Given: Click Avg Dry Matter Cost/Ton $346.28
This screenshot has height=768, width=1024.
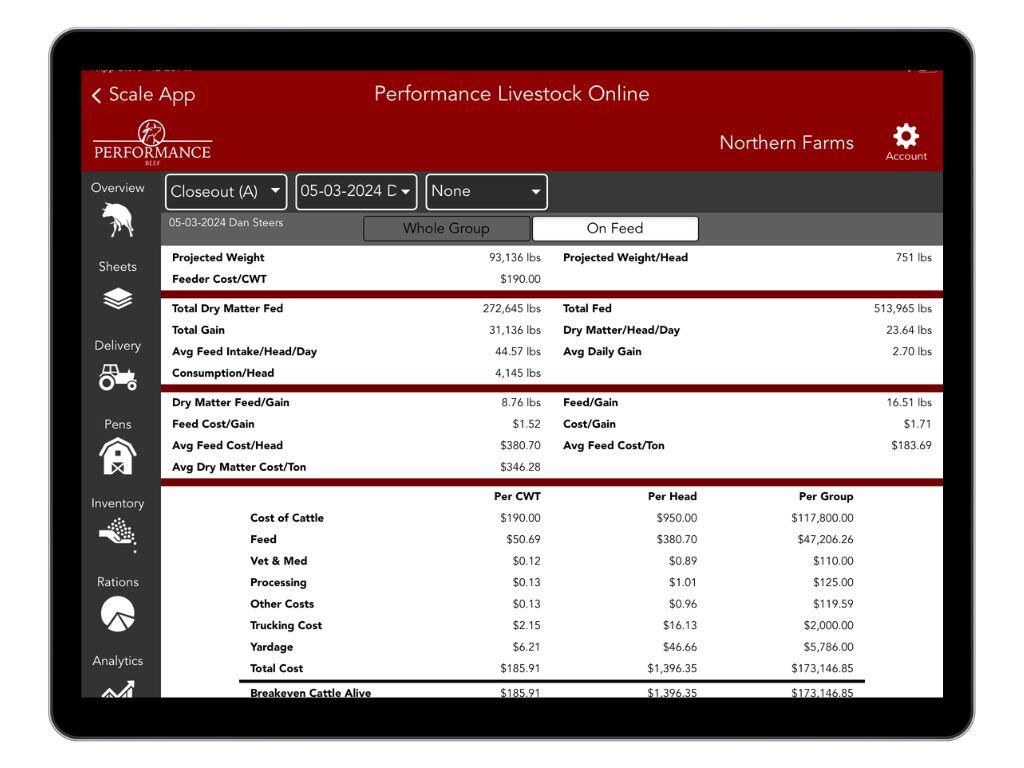Looking at the screenshot, I should (520, 467).
